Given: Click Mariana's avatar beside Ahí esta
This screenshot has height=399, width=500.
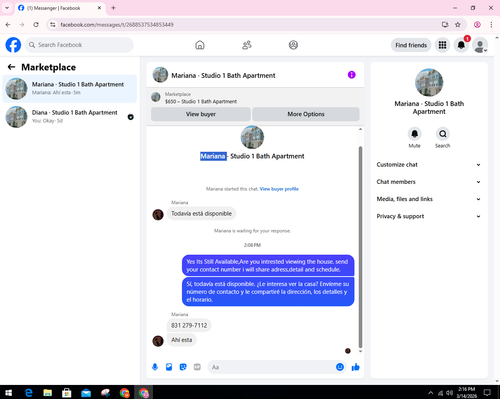Looking at the screenshot, I should (158, 341).
